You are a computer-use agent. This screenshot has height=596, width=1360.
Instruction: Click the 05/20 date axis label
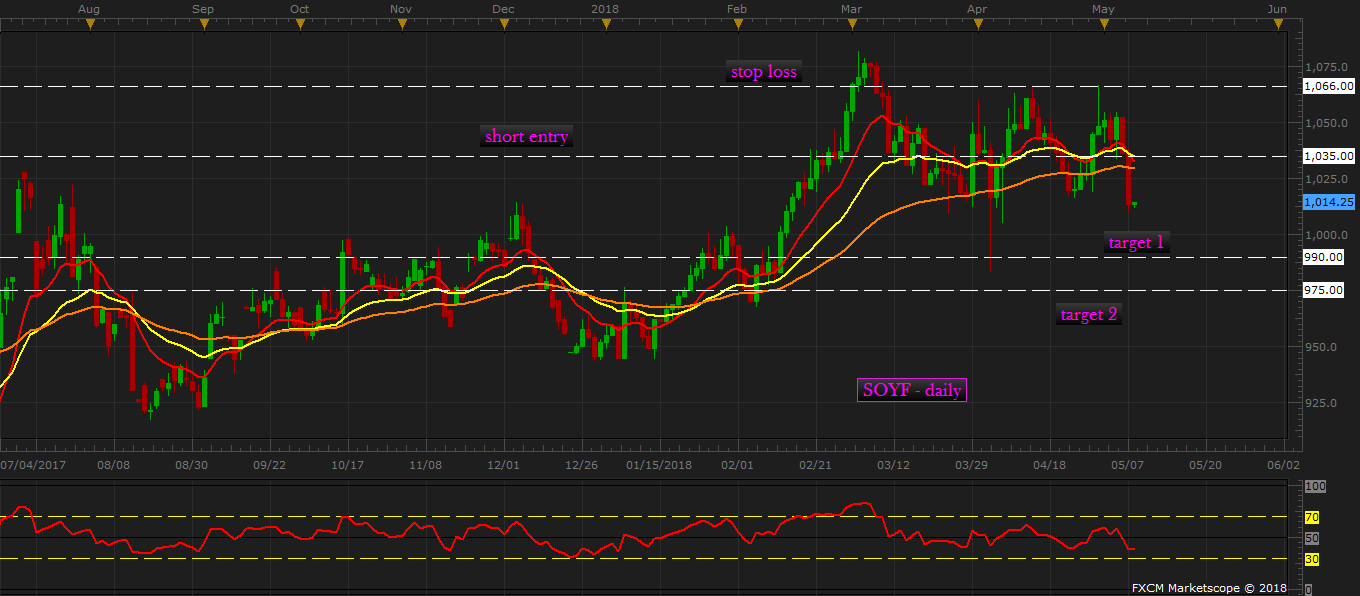1205,465
